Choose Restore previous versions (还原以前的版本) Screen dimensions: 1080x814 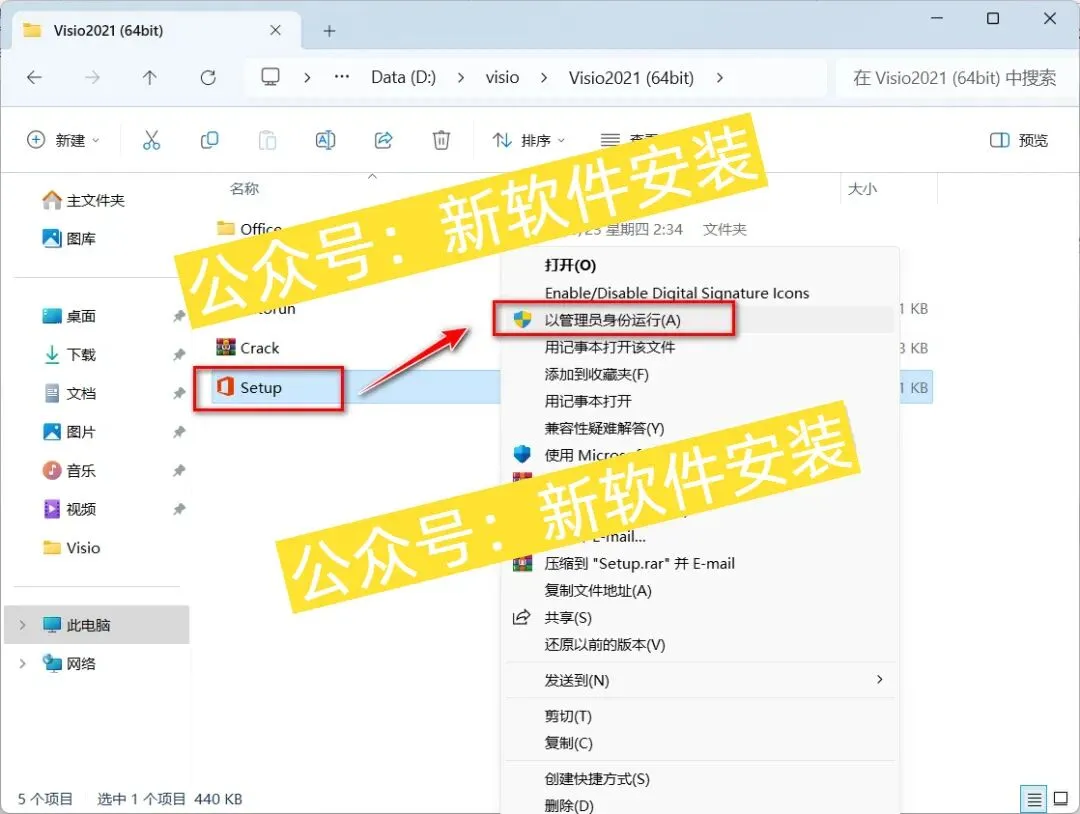click(605, 645)
